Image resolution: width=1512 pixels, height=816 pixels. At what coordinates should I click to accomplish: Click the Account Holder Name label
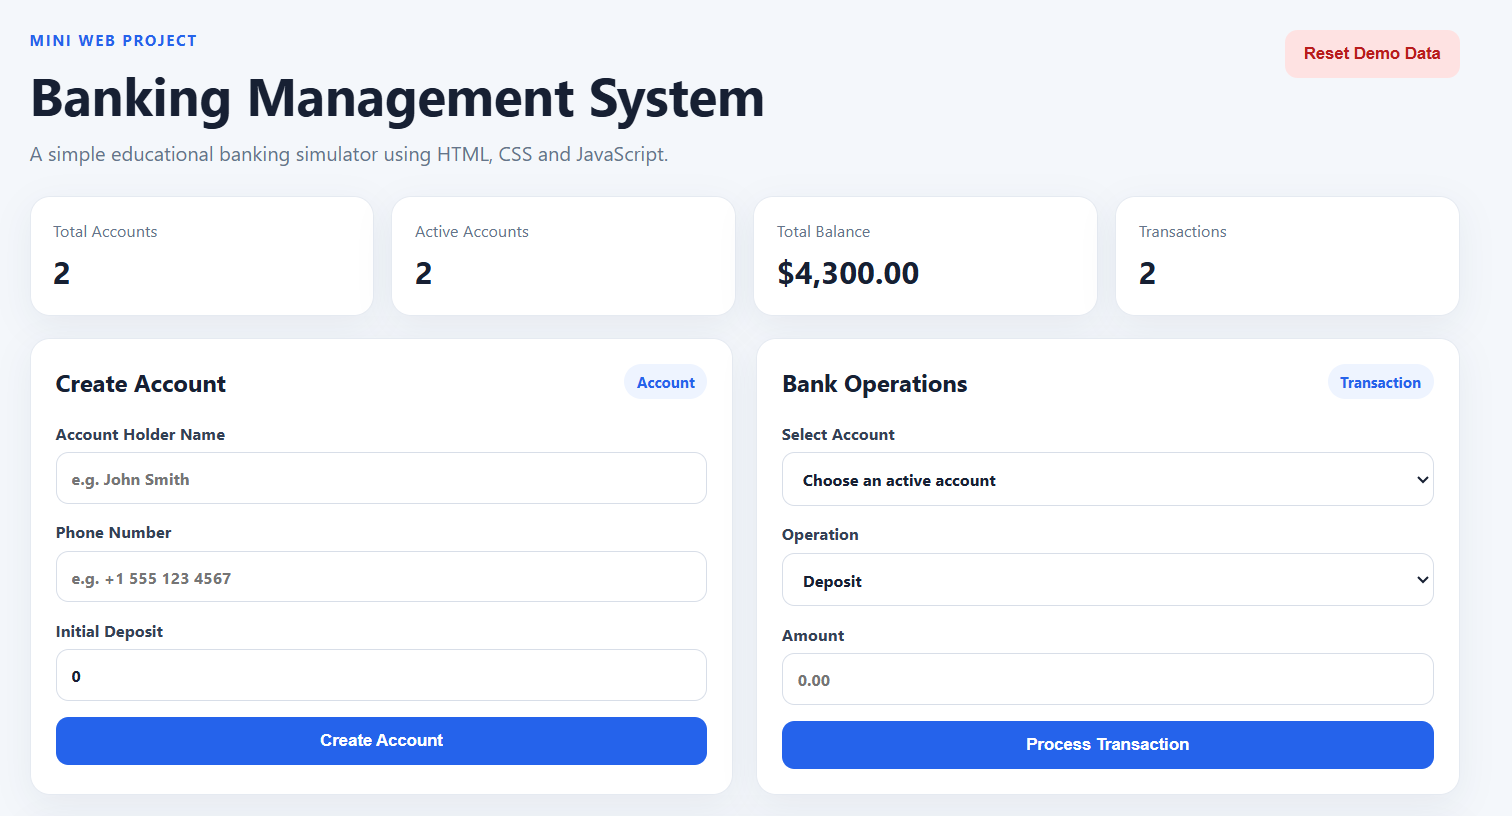coord(140,434)
